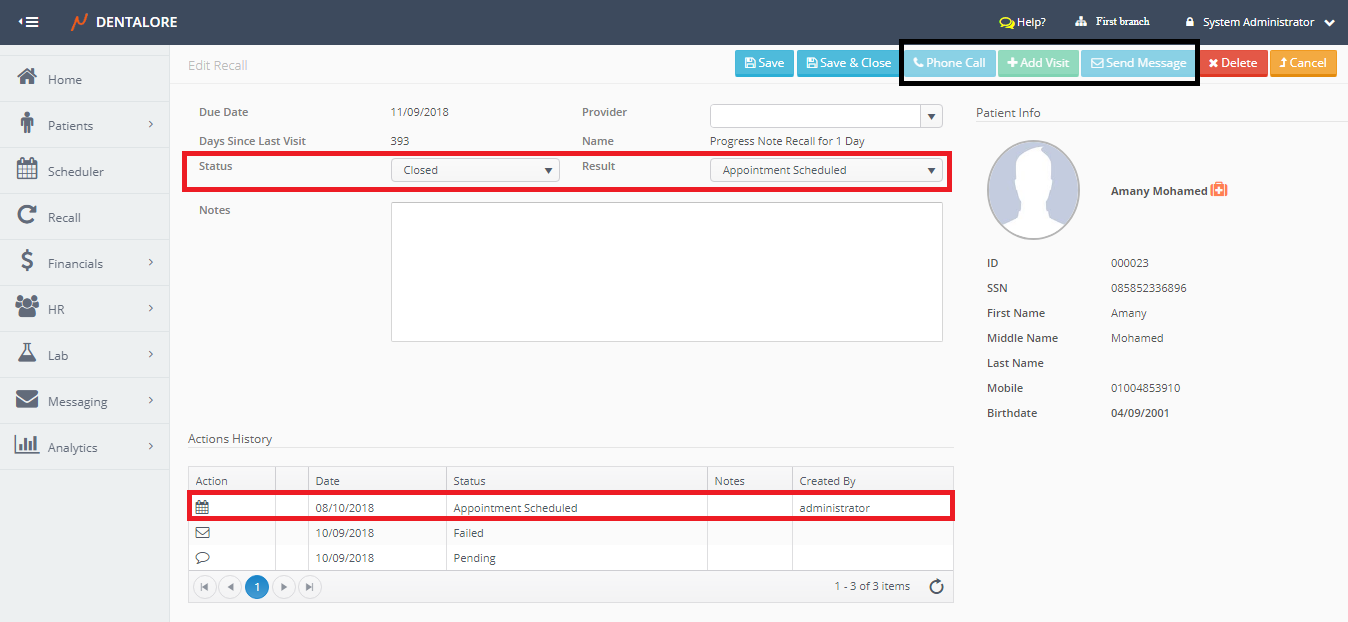The image size is (1348, 622).
Task: Click the envelope icon in the Failed row
Action: point(202,533)
